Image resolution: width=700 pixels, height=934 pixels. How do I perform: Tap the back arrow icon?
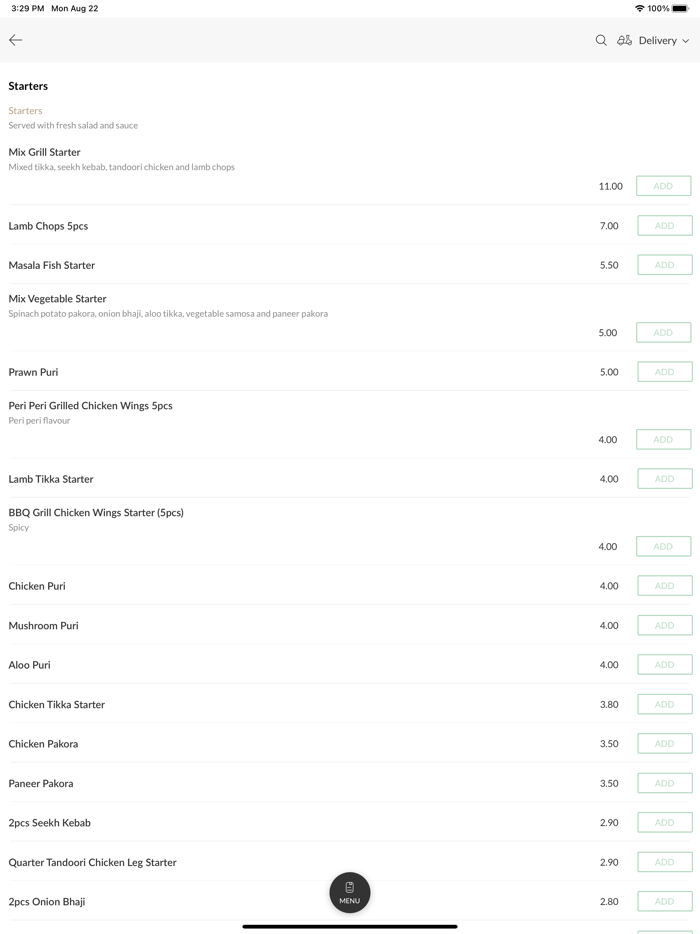[16, 40]
